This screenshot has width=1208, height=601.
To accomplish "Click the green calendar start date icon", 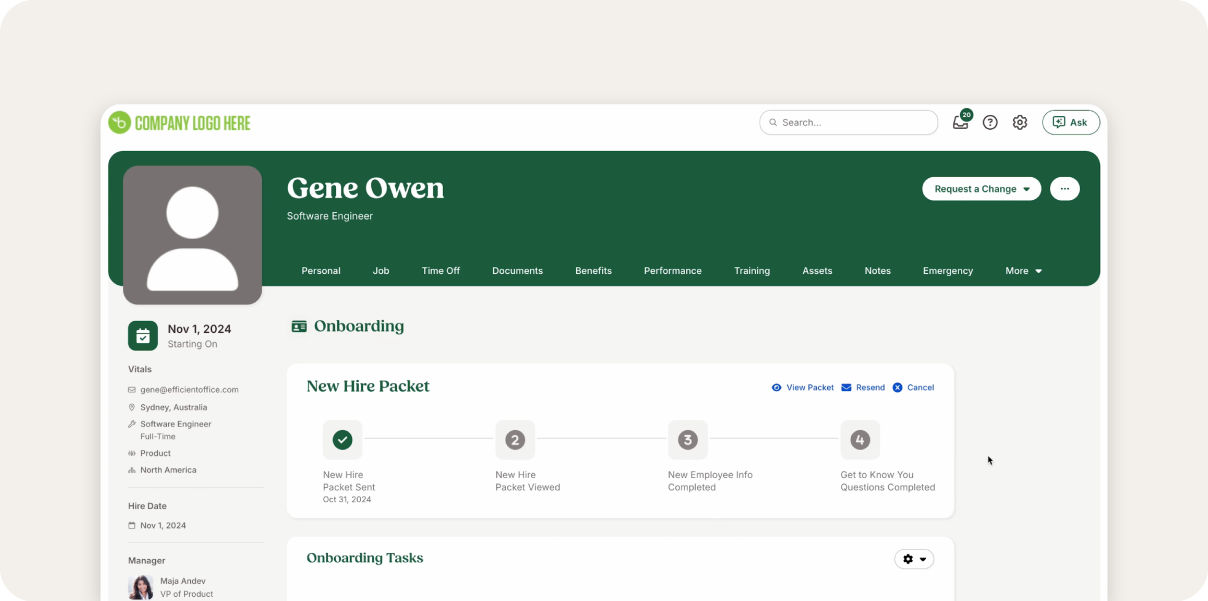I will point(143,336).
